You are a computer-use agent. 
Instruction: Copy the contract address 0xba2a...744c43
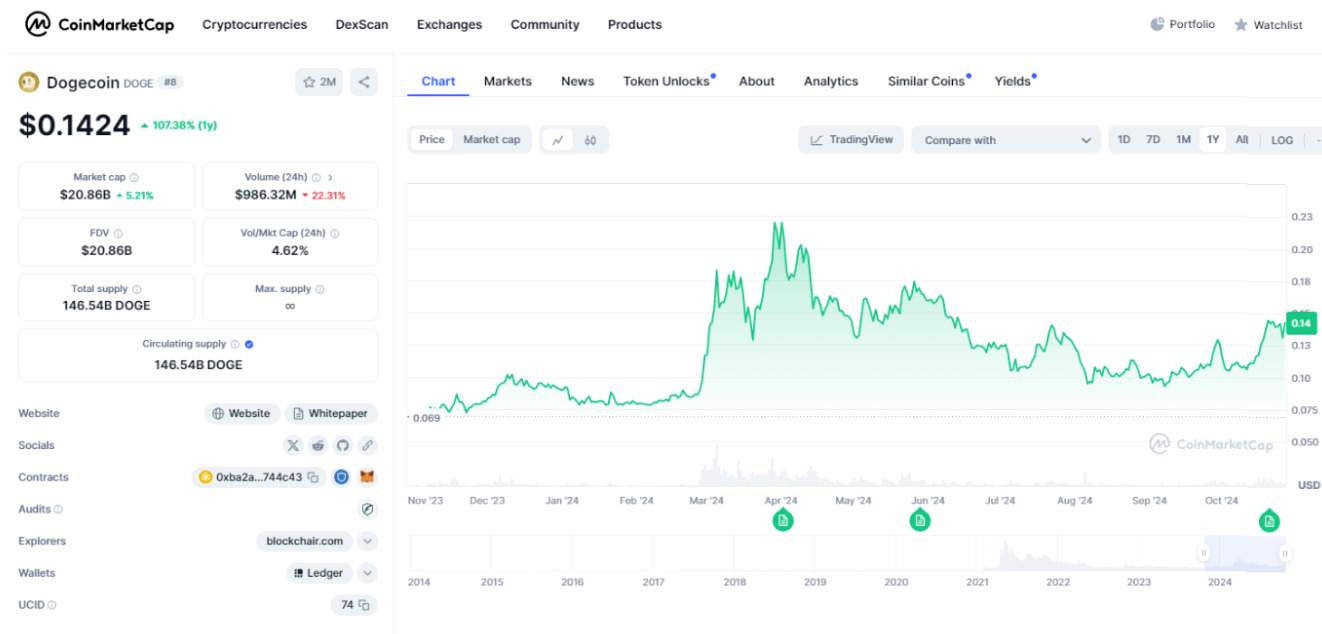[x=313, y=477]
